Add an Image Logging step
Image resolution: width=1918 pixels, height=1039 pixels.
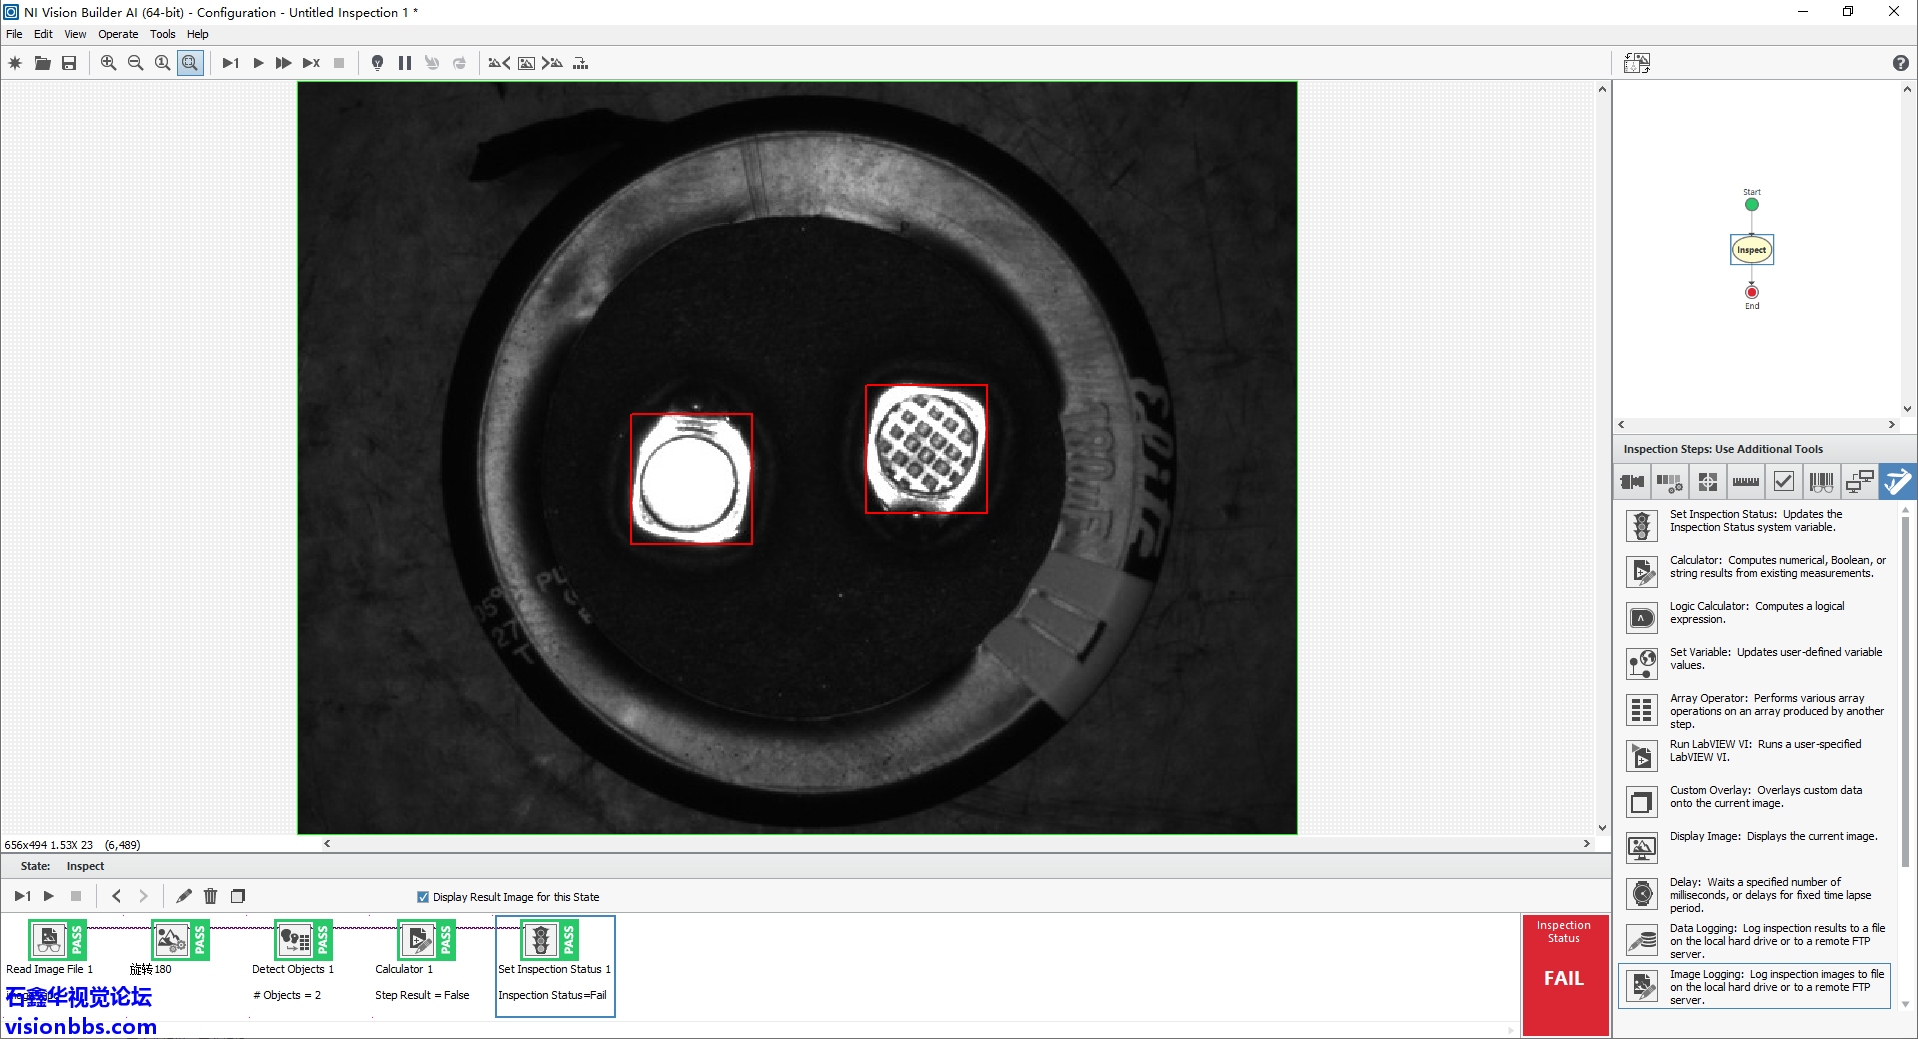pos(1755,986)
